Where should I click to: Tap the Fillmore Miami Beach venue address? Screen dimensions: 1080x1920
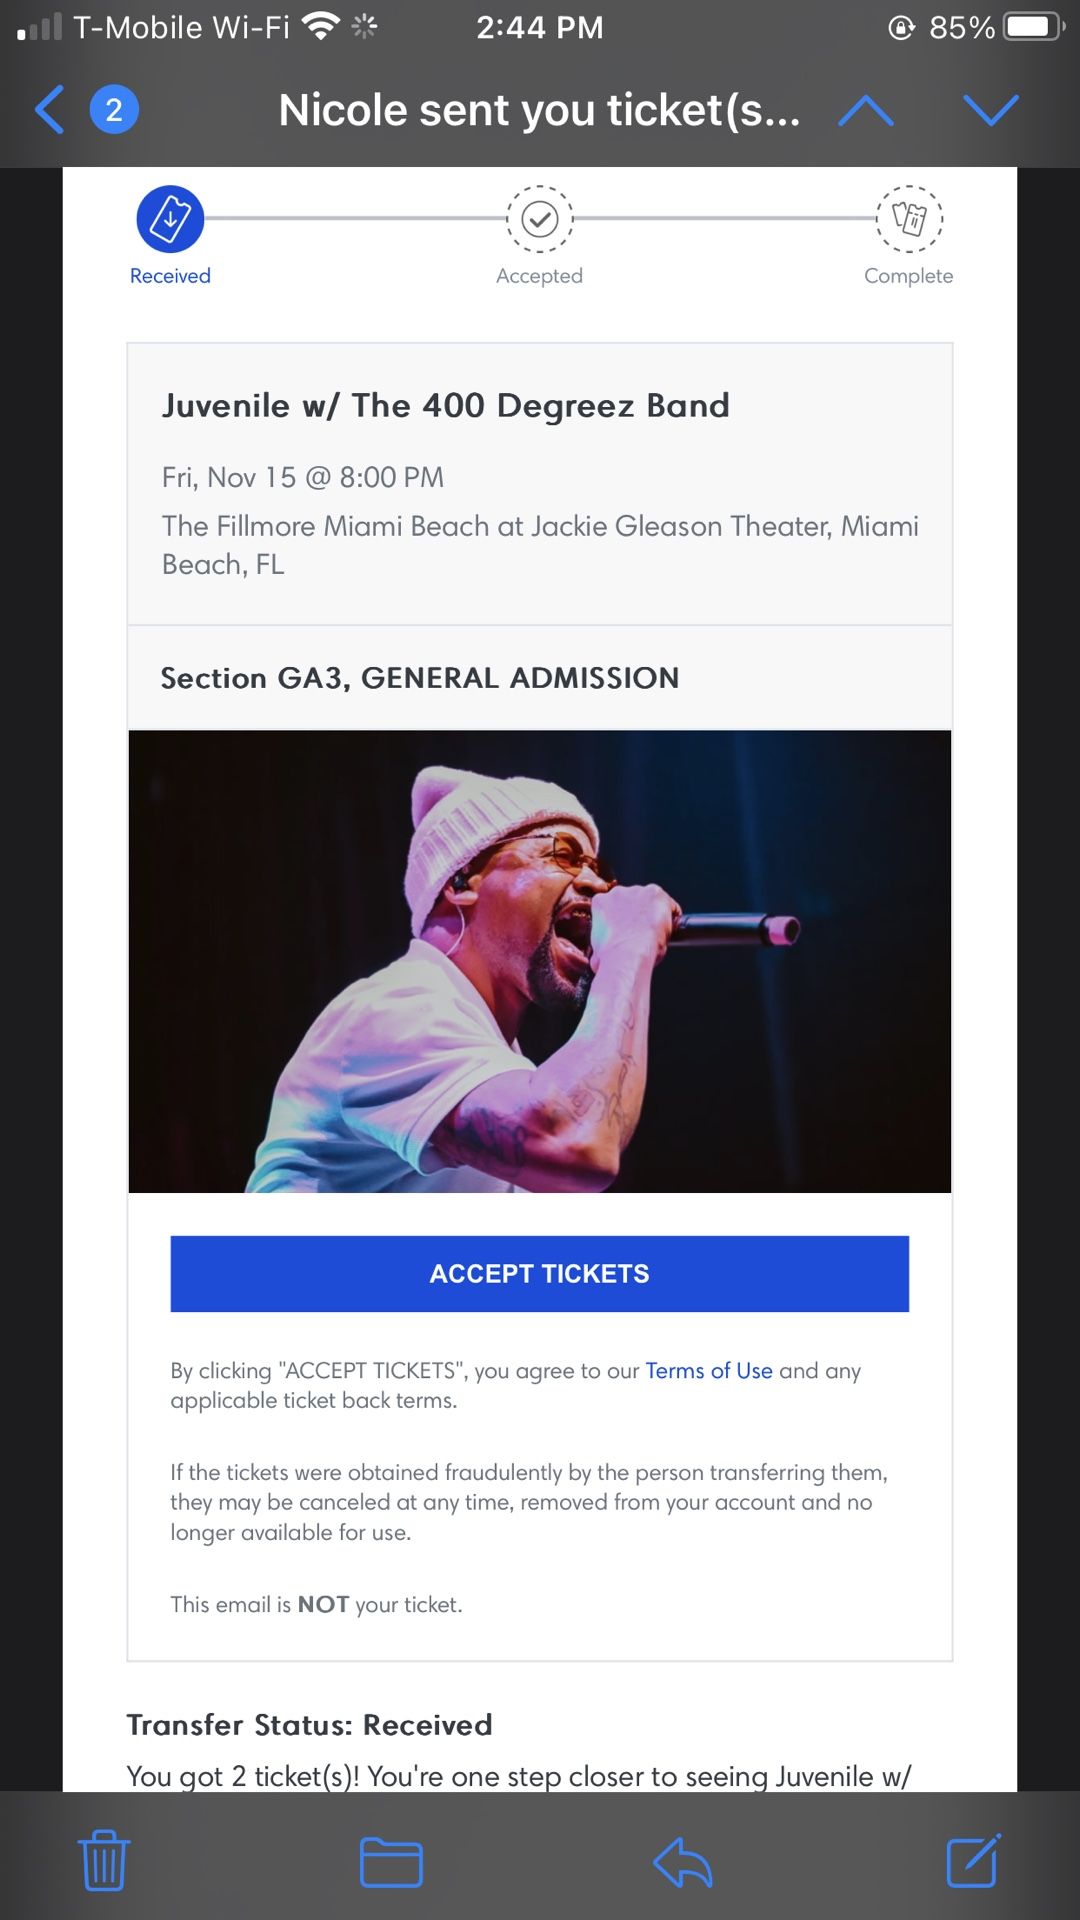point(540,545)
